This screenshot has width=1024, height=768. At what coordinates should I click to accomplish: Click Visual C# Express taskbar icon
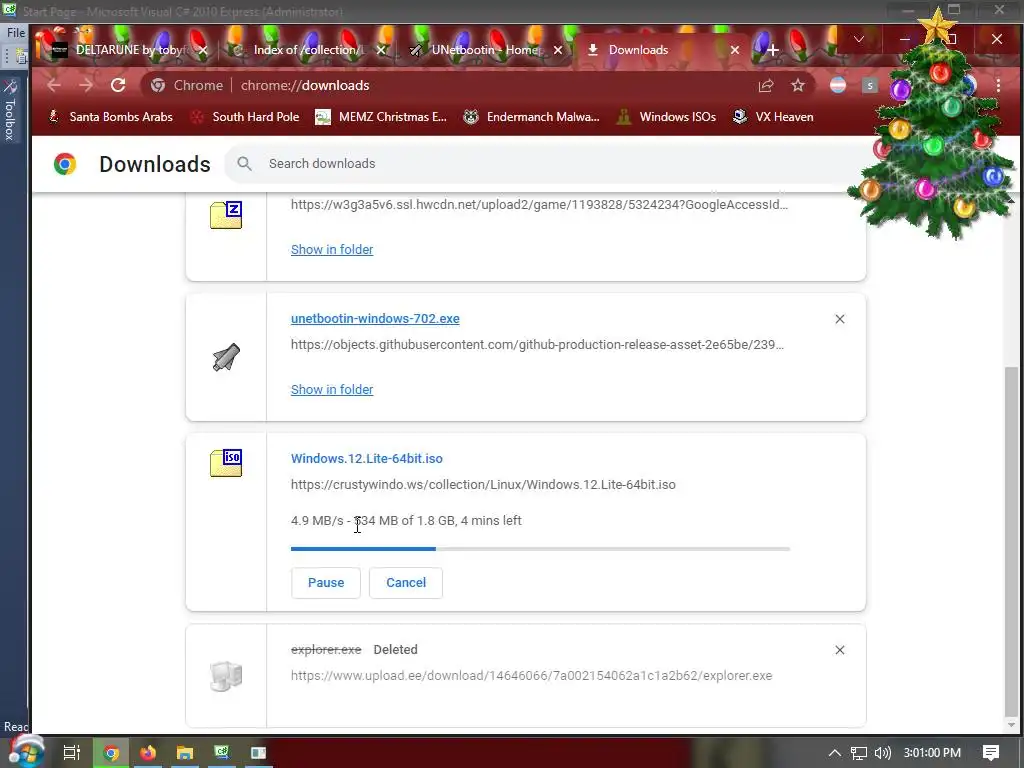222,753
